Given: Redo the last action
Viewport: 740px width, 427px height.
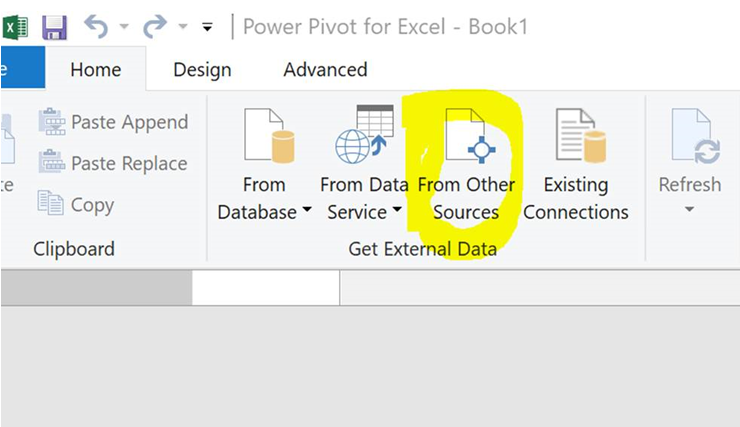Looking at the screenshot, I should coord(155,26).
